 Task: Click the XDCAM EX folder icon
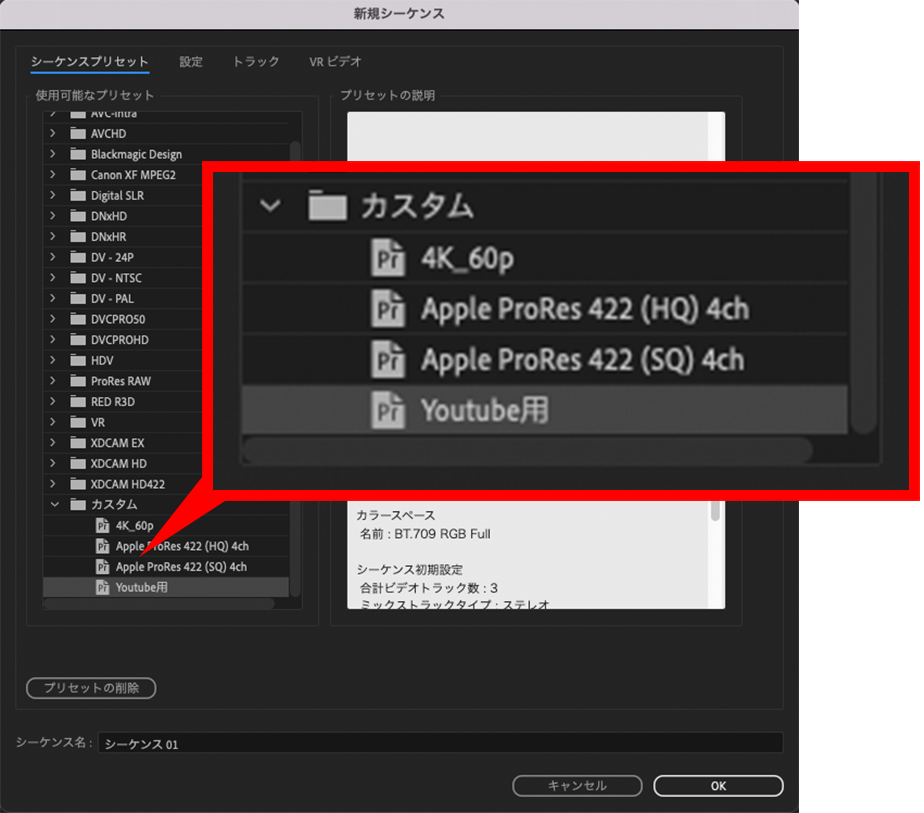coord(78,443)
